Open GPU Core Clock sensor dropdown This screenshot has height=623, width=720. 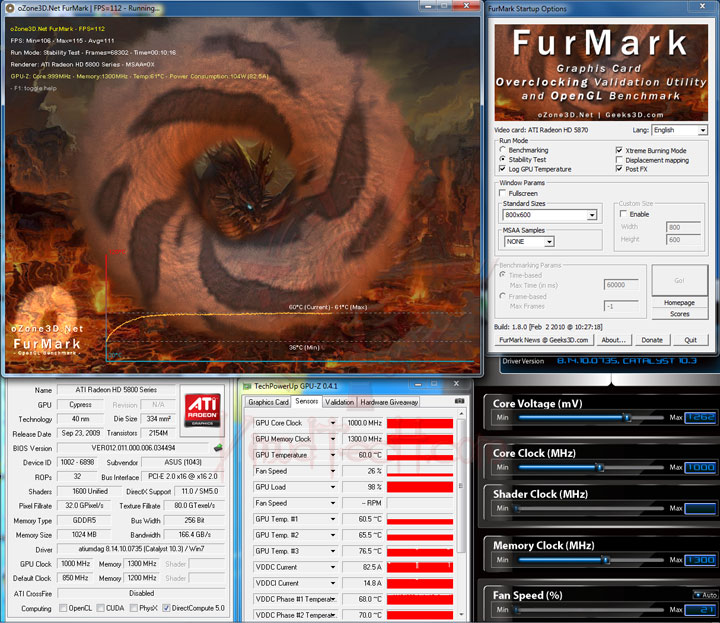tap(333, 423)
